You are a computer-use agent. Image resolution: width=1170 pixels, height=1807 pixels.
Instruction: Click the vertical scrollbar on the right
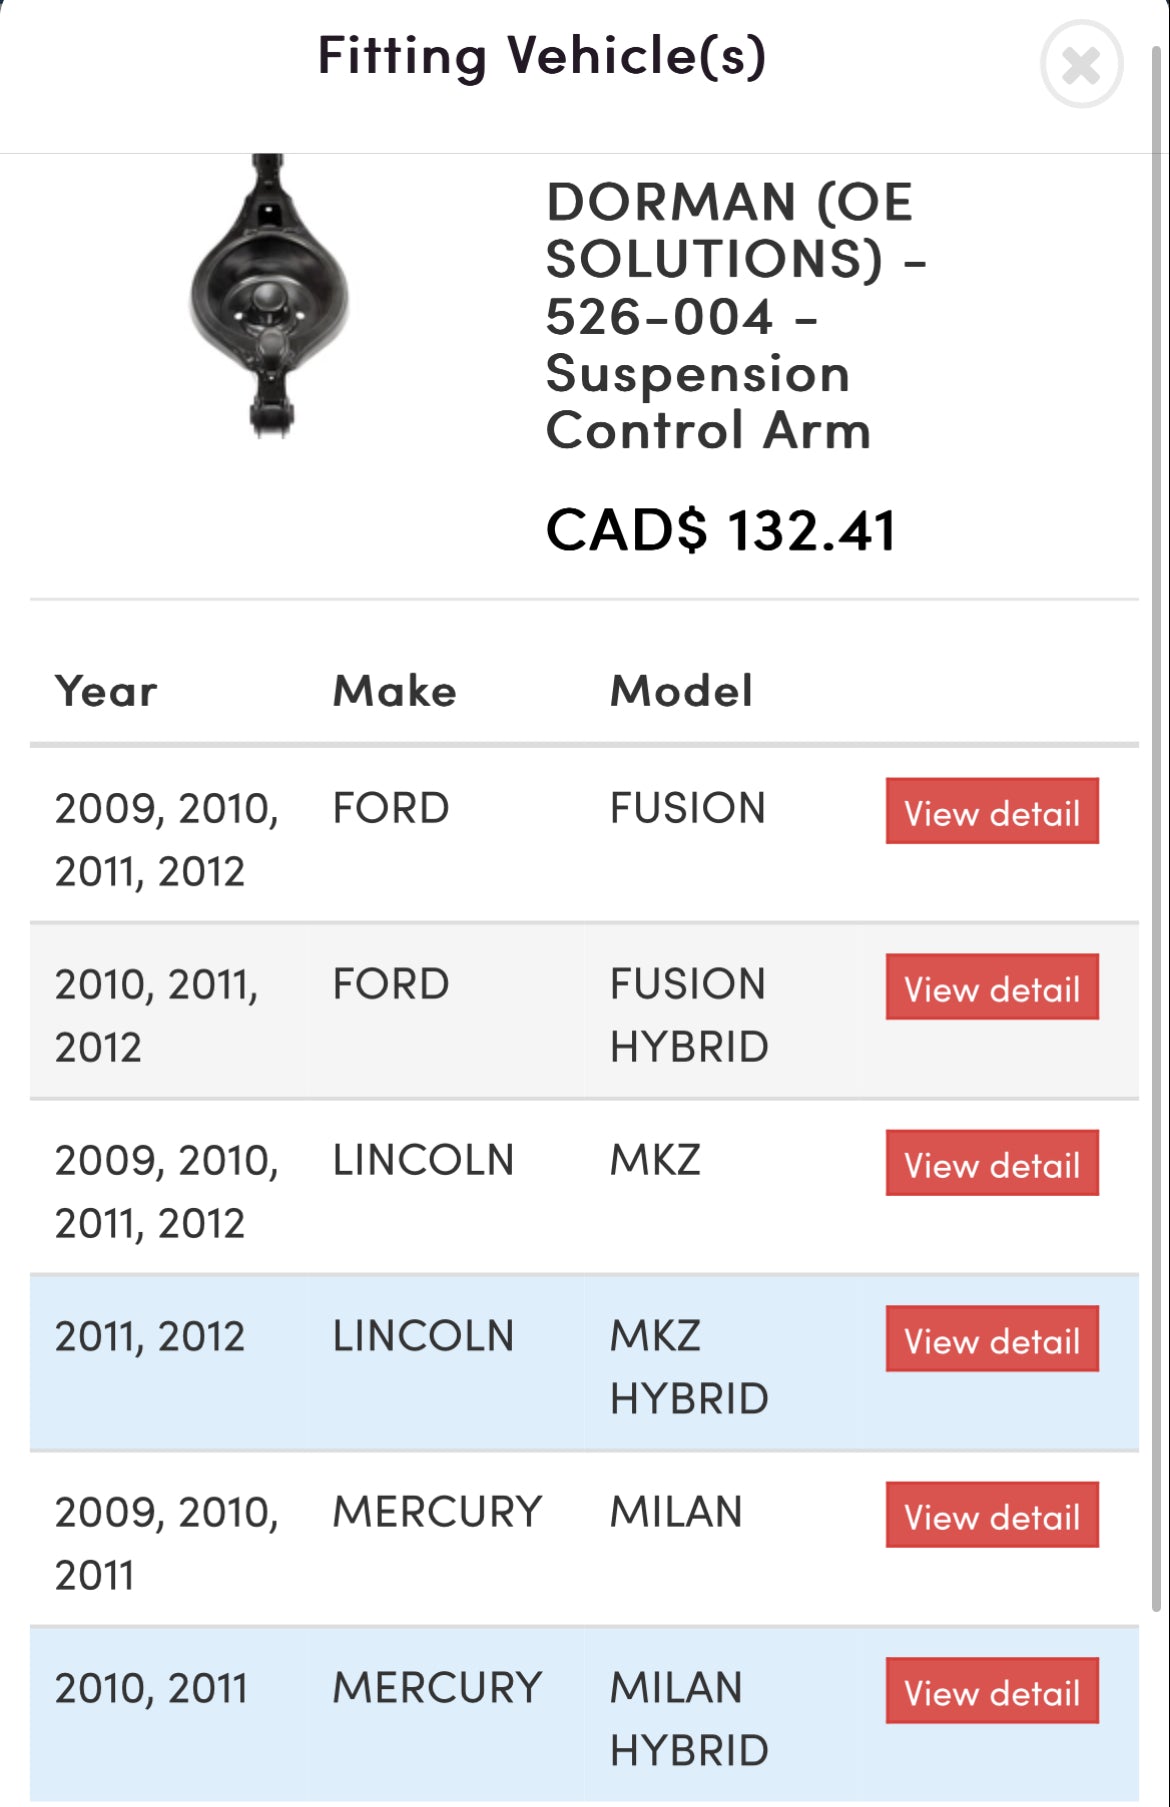pyautogui.click(x=1158, y=800)
